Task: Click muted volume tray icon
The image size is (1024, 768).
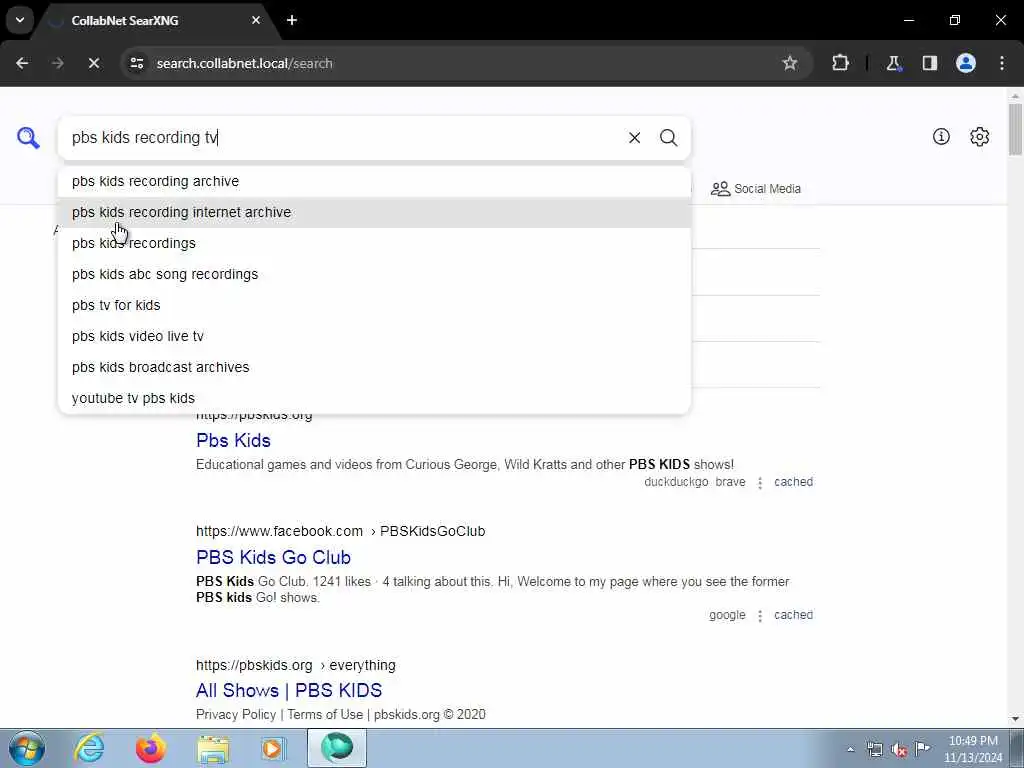Action: click(899, 750)
